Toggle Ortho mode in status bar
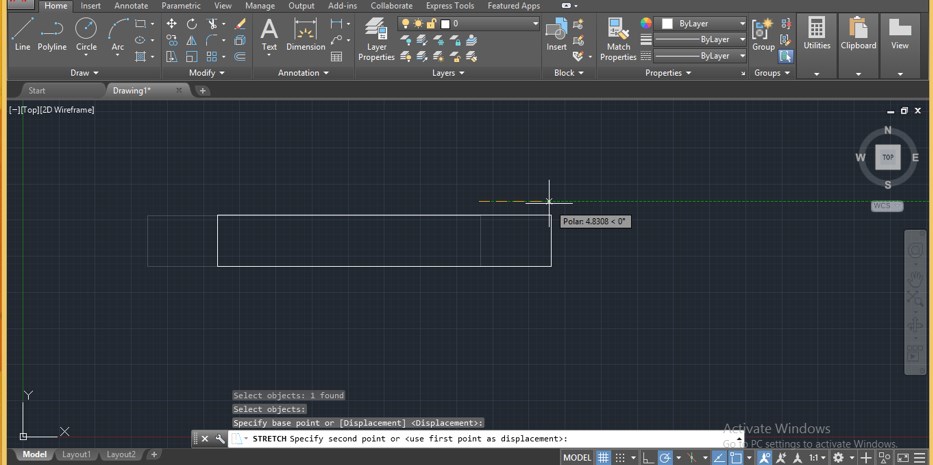Image resolution: width=933 pixels, height=465 pixels. click(647, 457)
